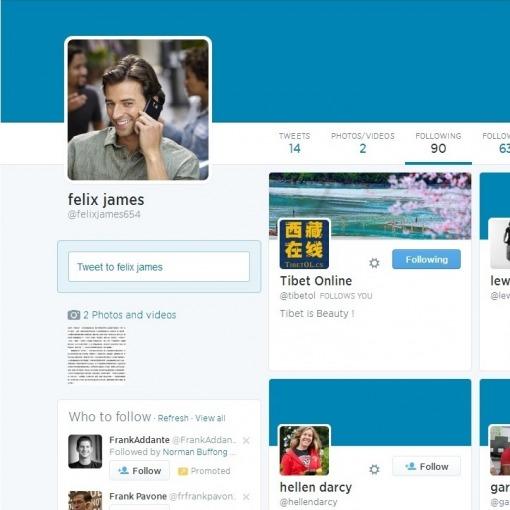The height and width of the screenshot is (510, 510).
Task: Dismiss the FrankAddante suggestion
Action: point(246,441)
